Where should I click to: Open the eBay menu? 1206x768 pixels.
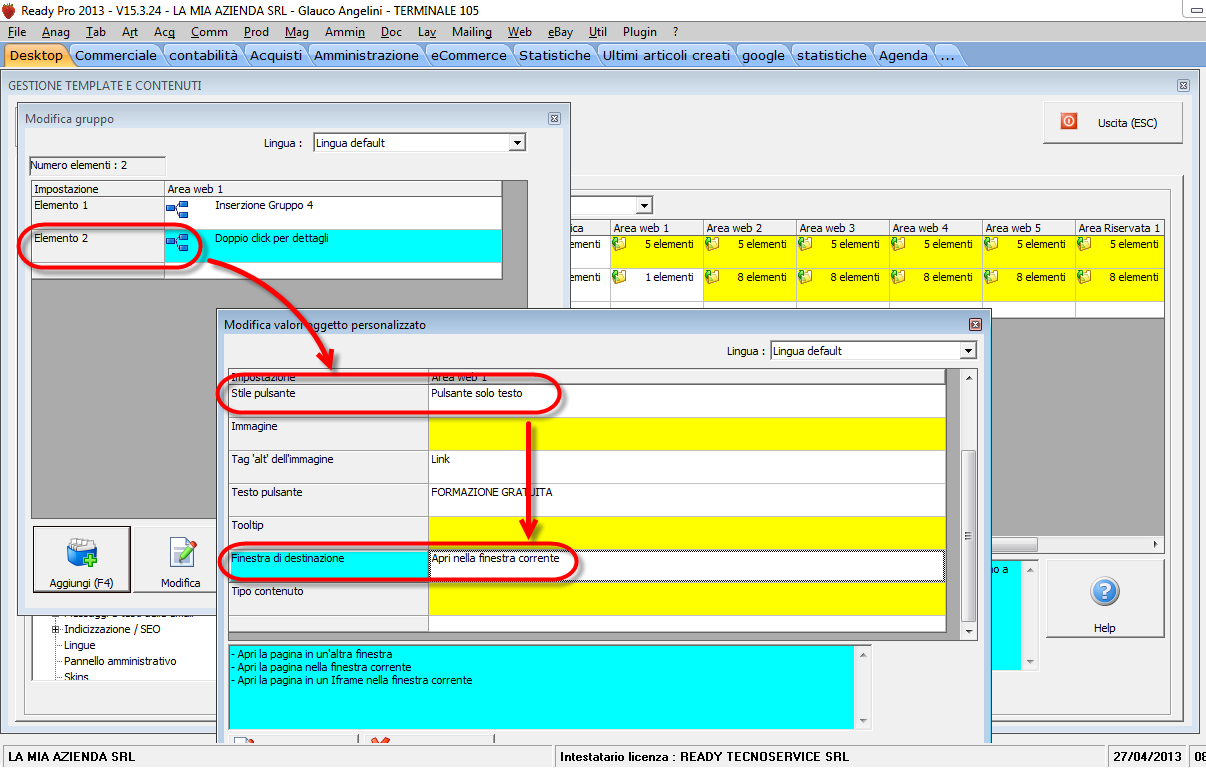[560, 32]
